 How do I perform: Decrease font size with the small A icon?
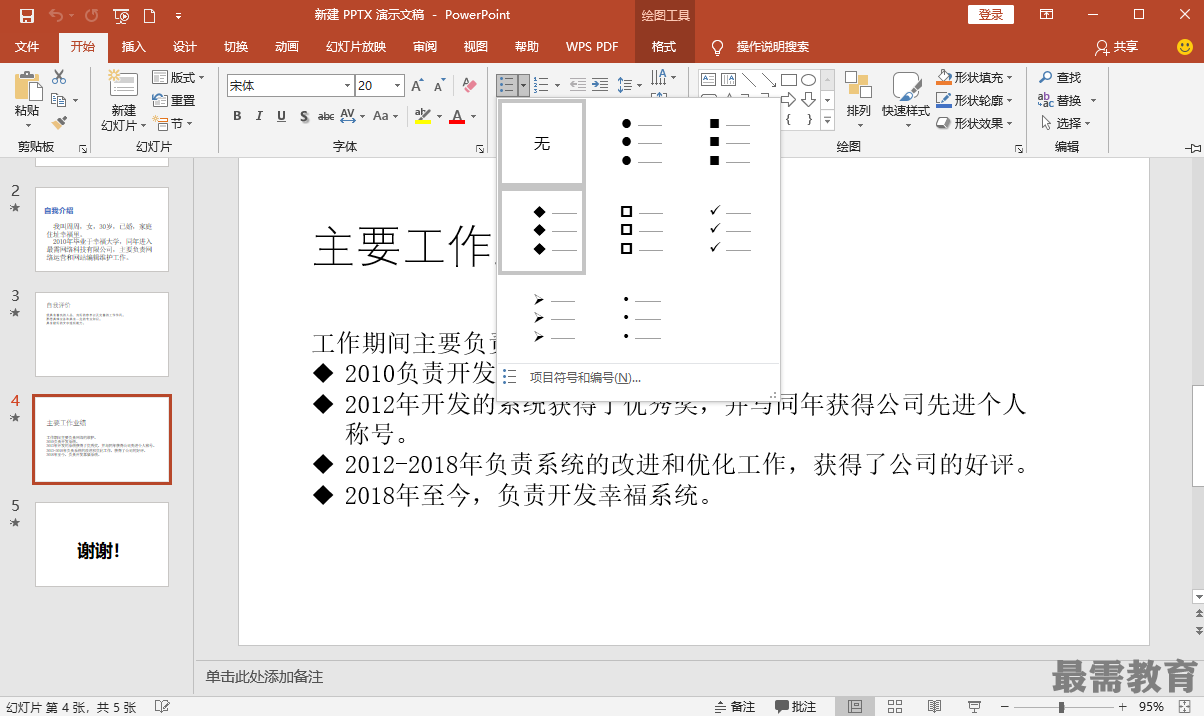(441, 86)
